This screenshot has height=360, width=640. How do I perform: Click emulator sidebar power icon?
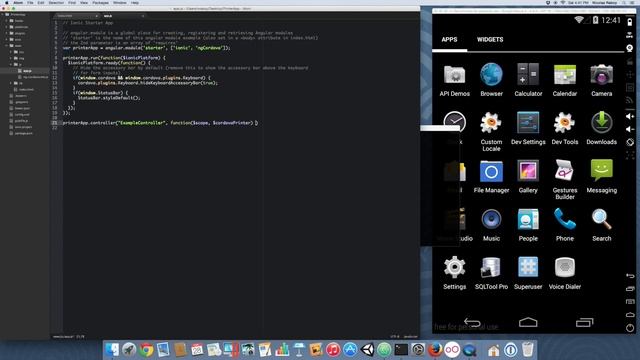point(630,328)
